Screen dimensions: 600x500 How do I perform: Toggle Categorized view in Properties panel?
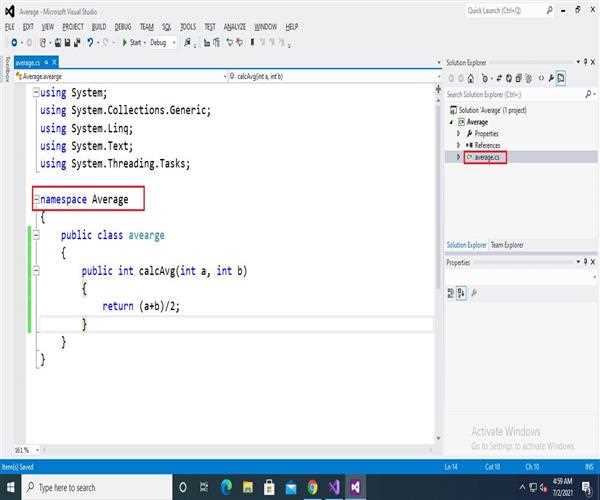tap(451, 293)
